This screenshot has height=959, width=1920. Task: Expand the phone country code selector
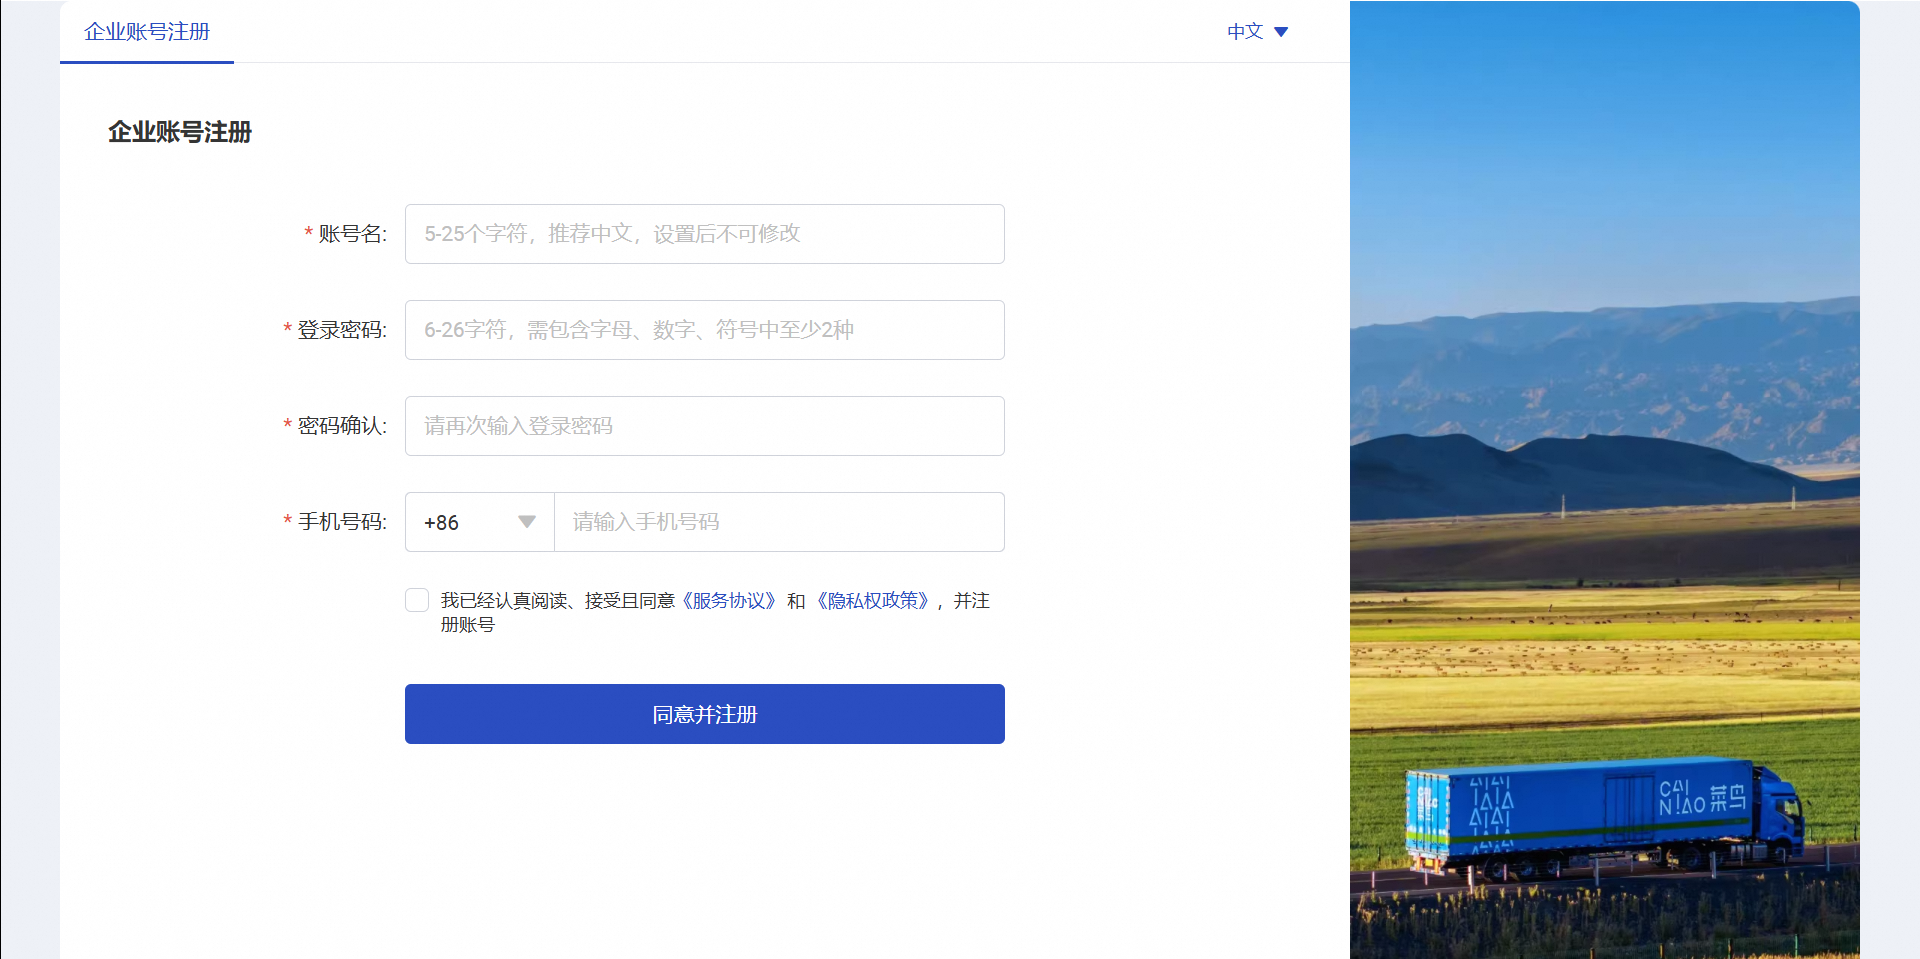(478, 521)
